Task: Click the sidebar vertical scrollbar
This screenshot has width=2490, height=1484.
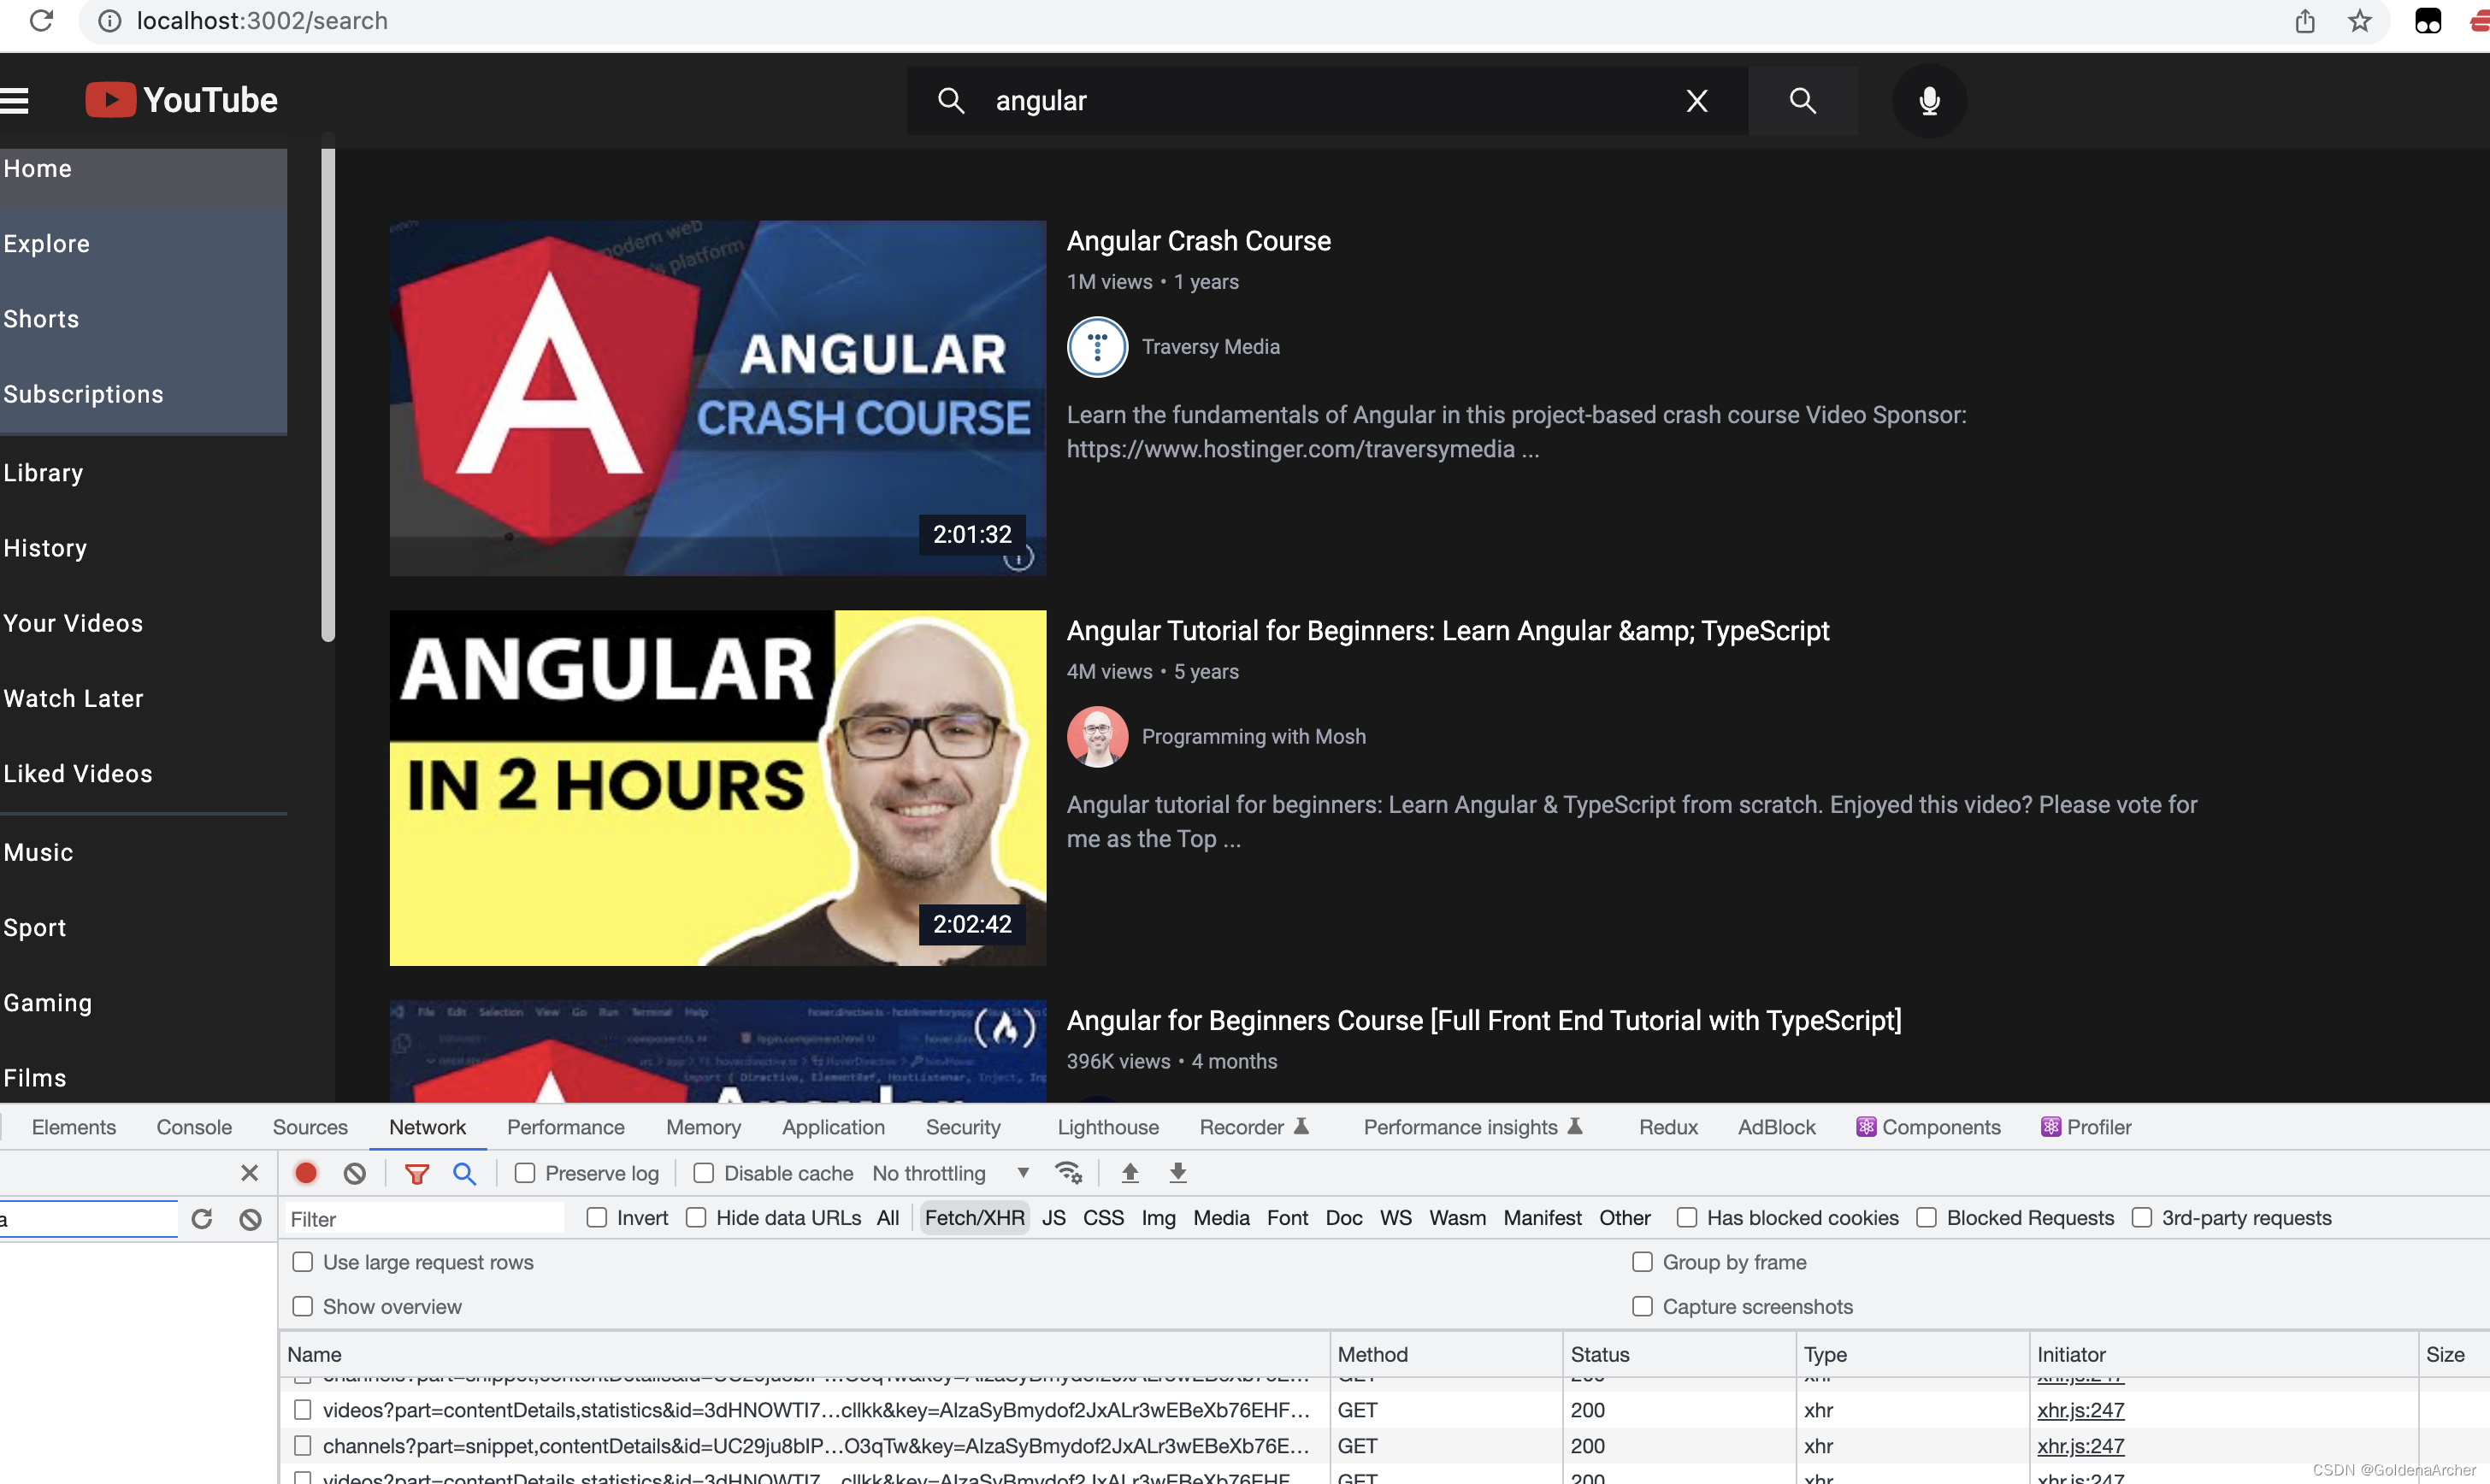Action: click(328, 395)
